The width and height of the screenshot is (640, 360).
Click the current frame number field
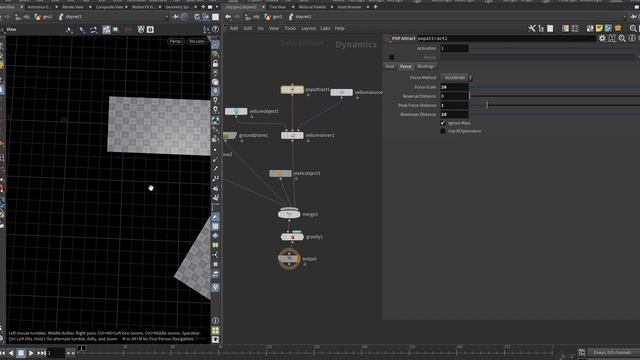[x=56, y=353]
